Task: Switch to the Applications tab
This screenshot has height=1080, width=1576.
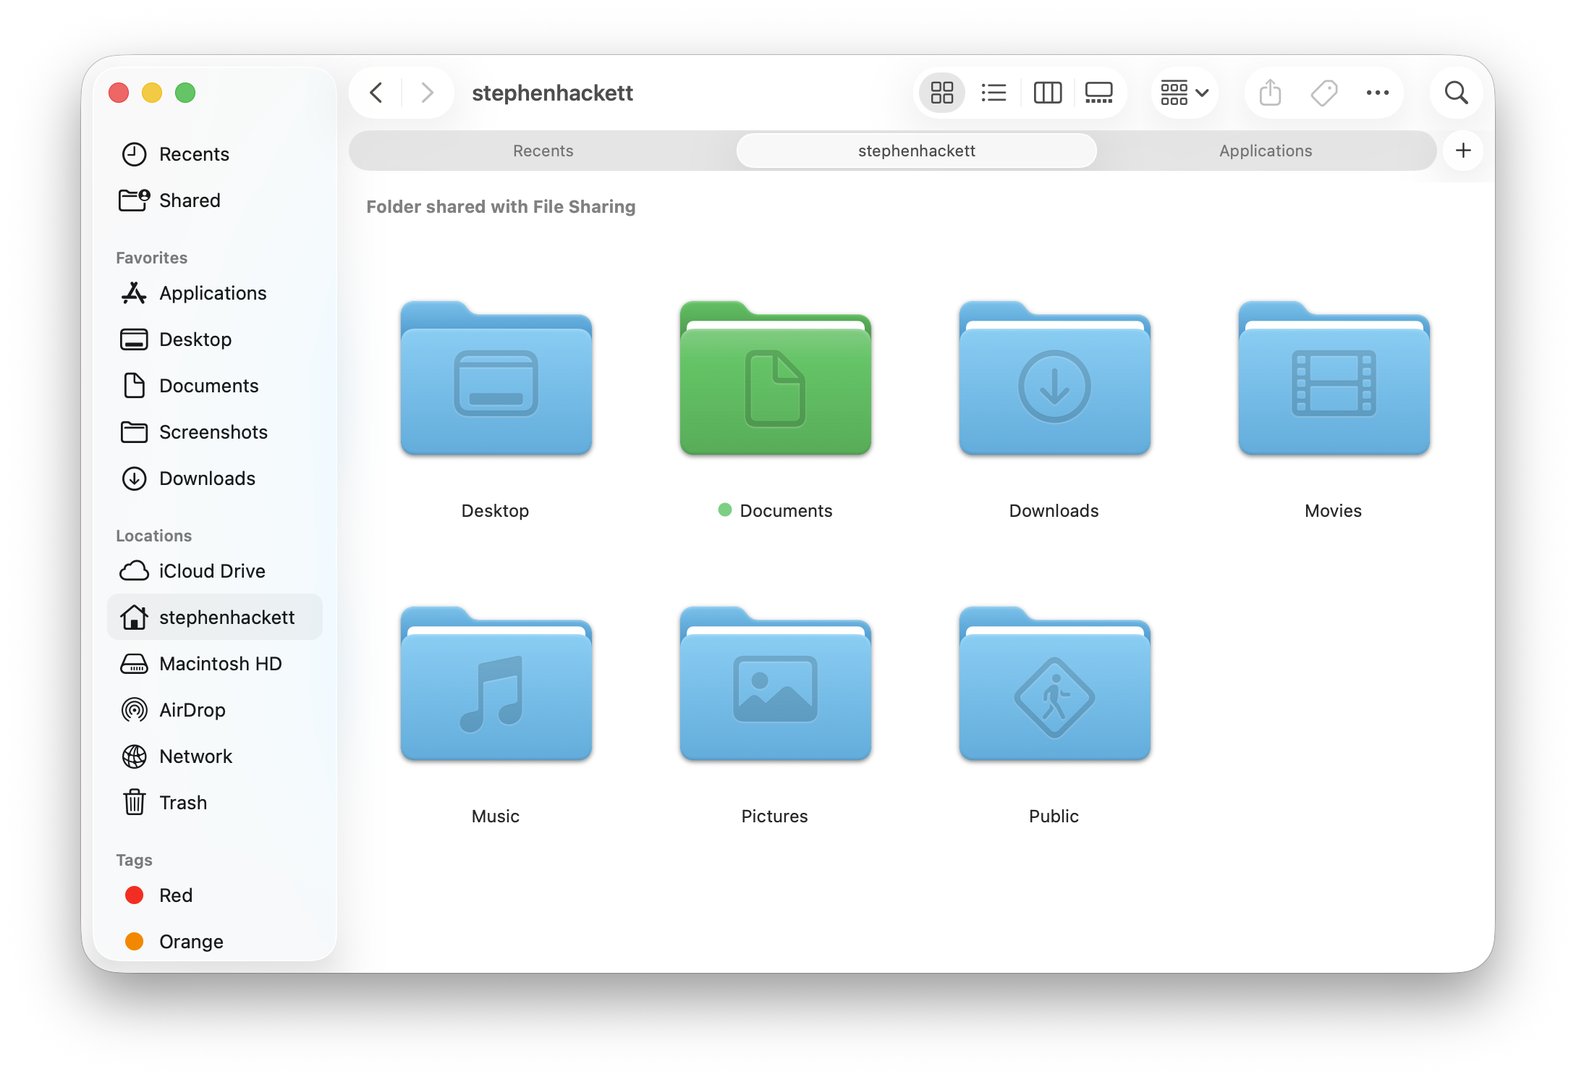Action: point(1265,151)
